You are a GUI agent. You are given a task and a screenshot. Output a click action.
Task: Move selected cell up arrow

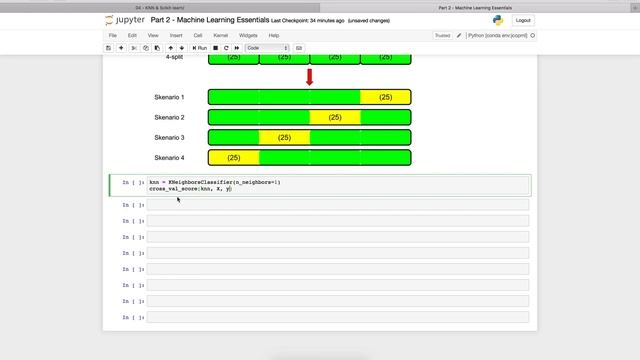[171, 48]
